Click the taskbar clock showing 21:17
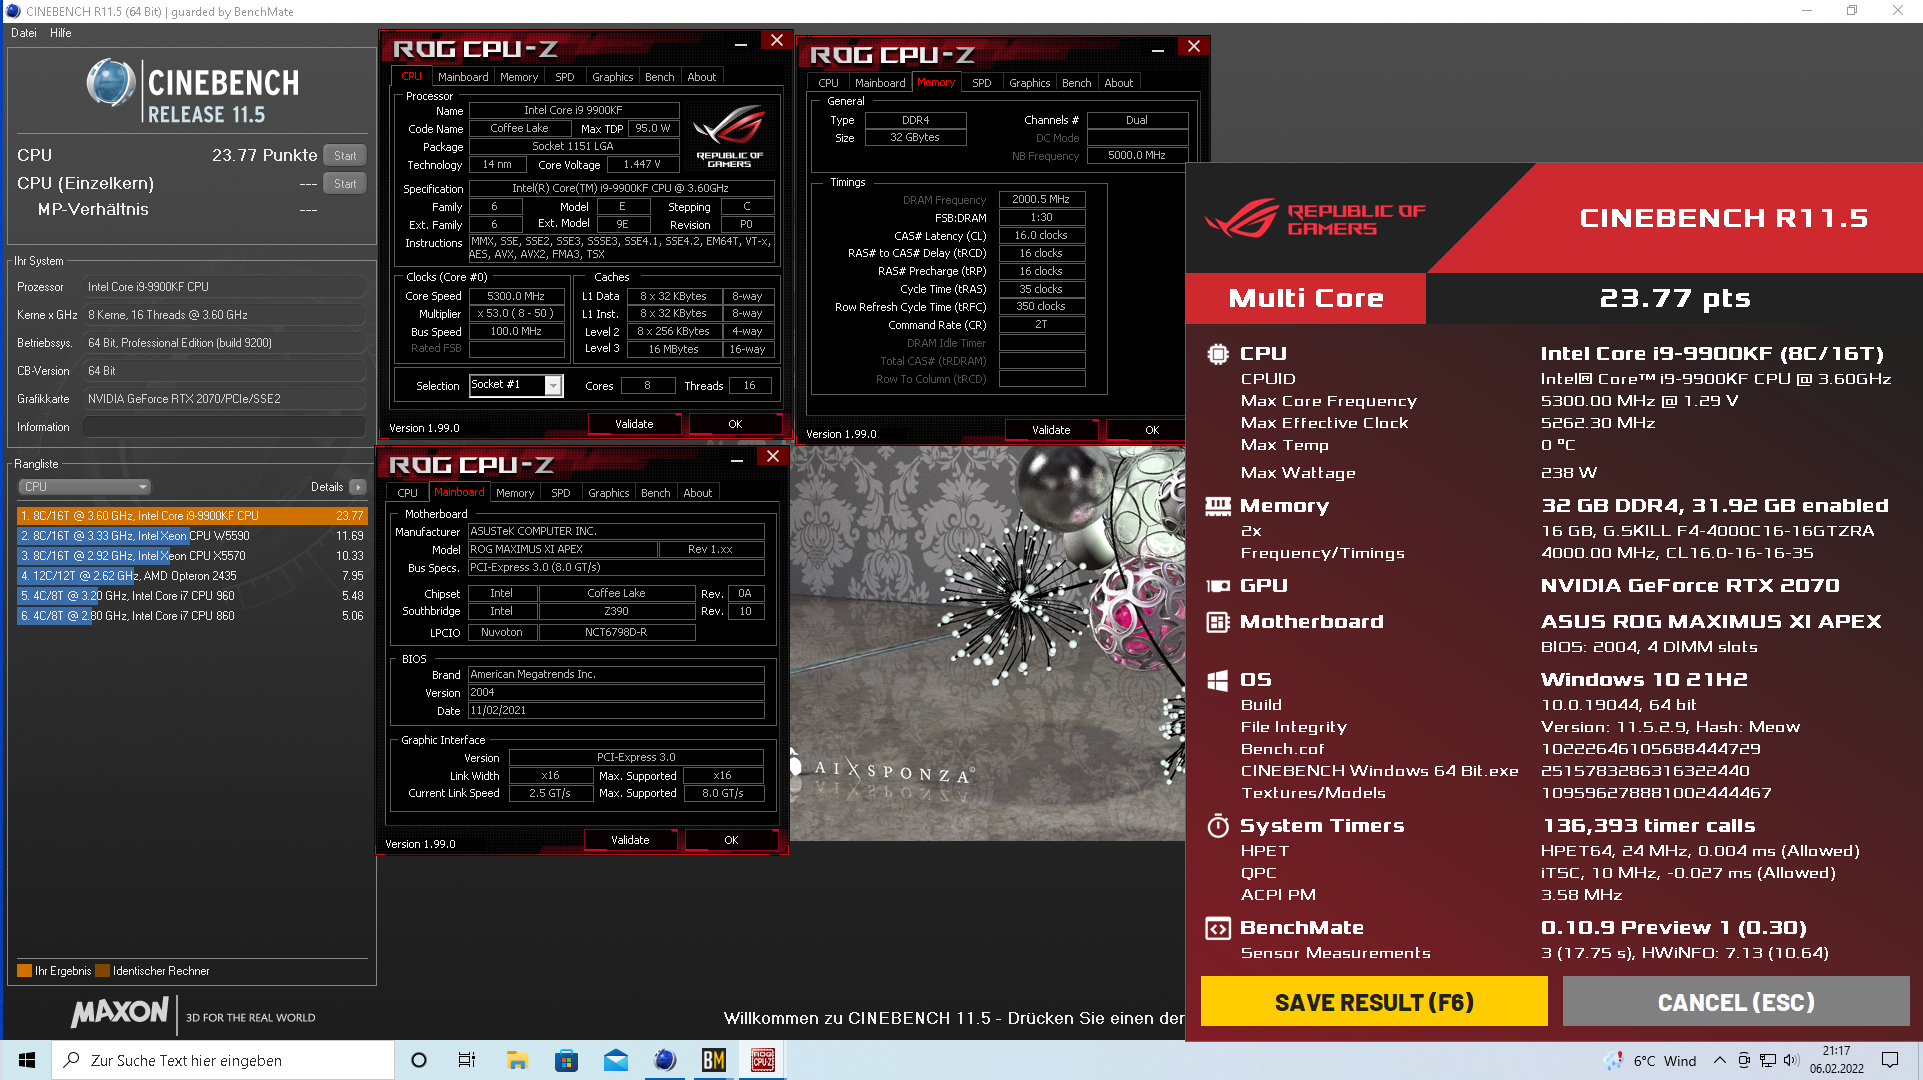1923x1080 pixels. 1836,1060
